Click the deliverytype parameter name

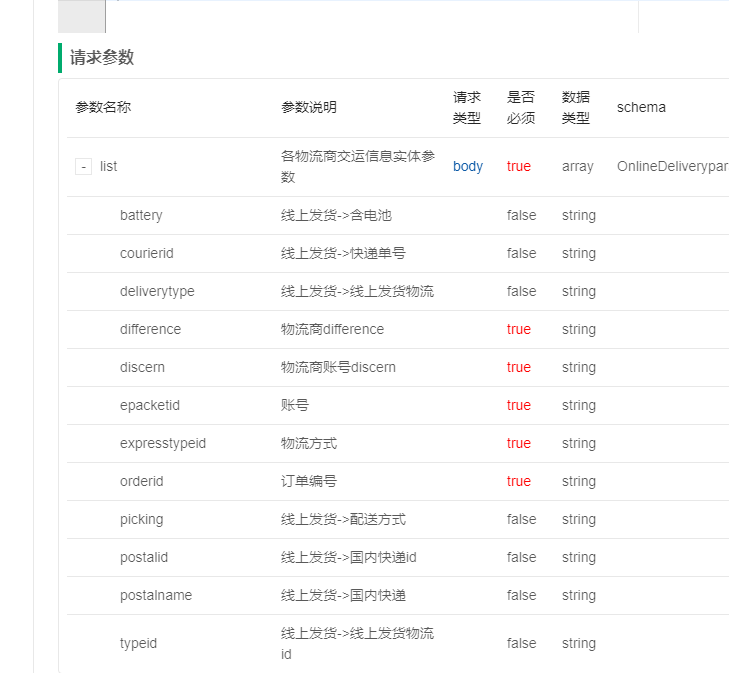[157, 292]
